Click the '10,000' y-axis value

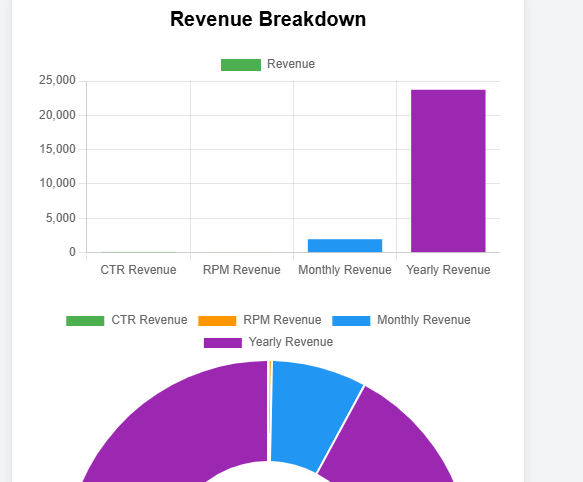coord(57,183)
